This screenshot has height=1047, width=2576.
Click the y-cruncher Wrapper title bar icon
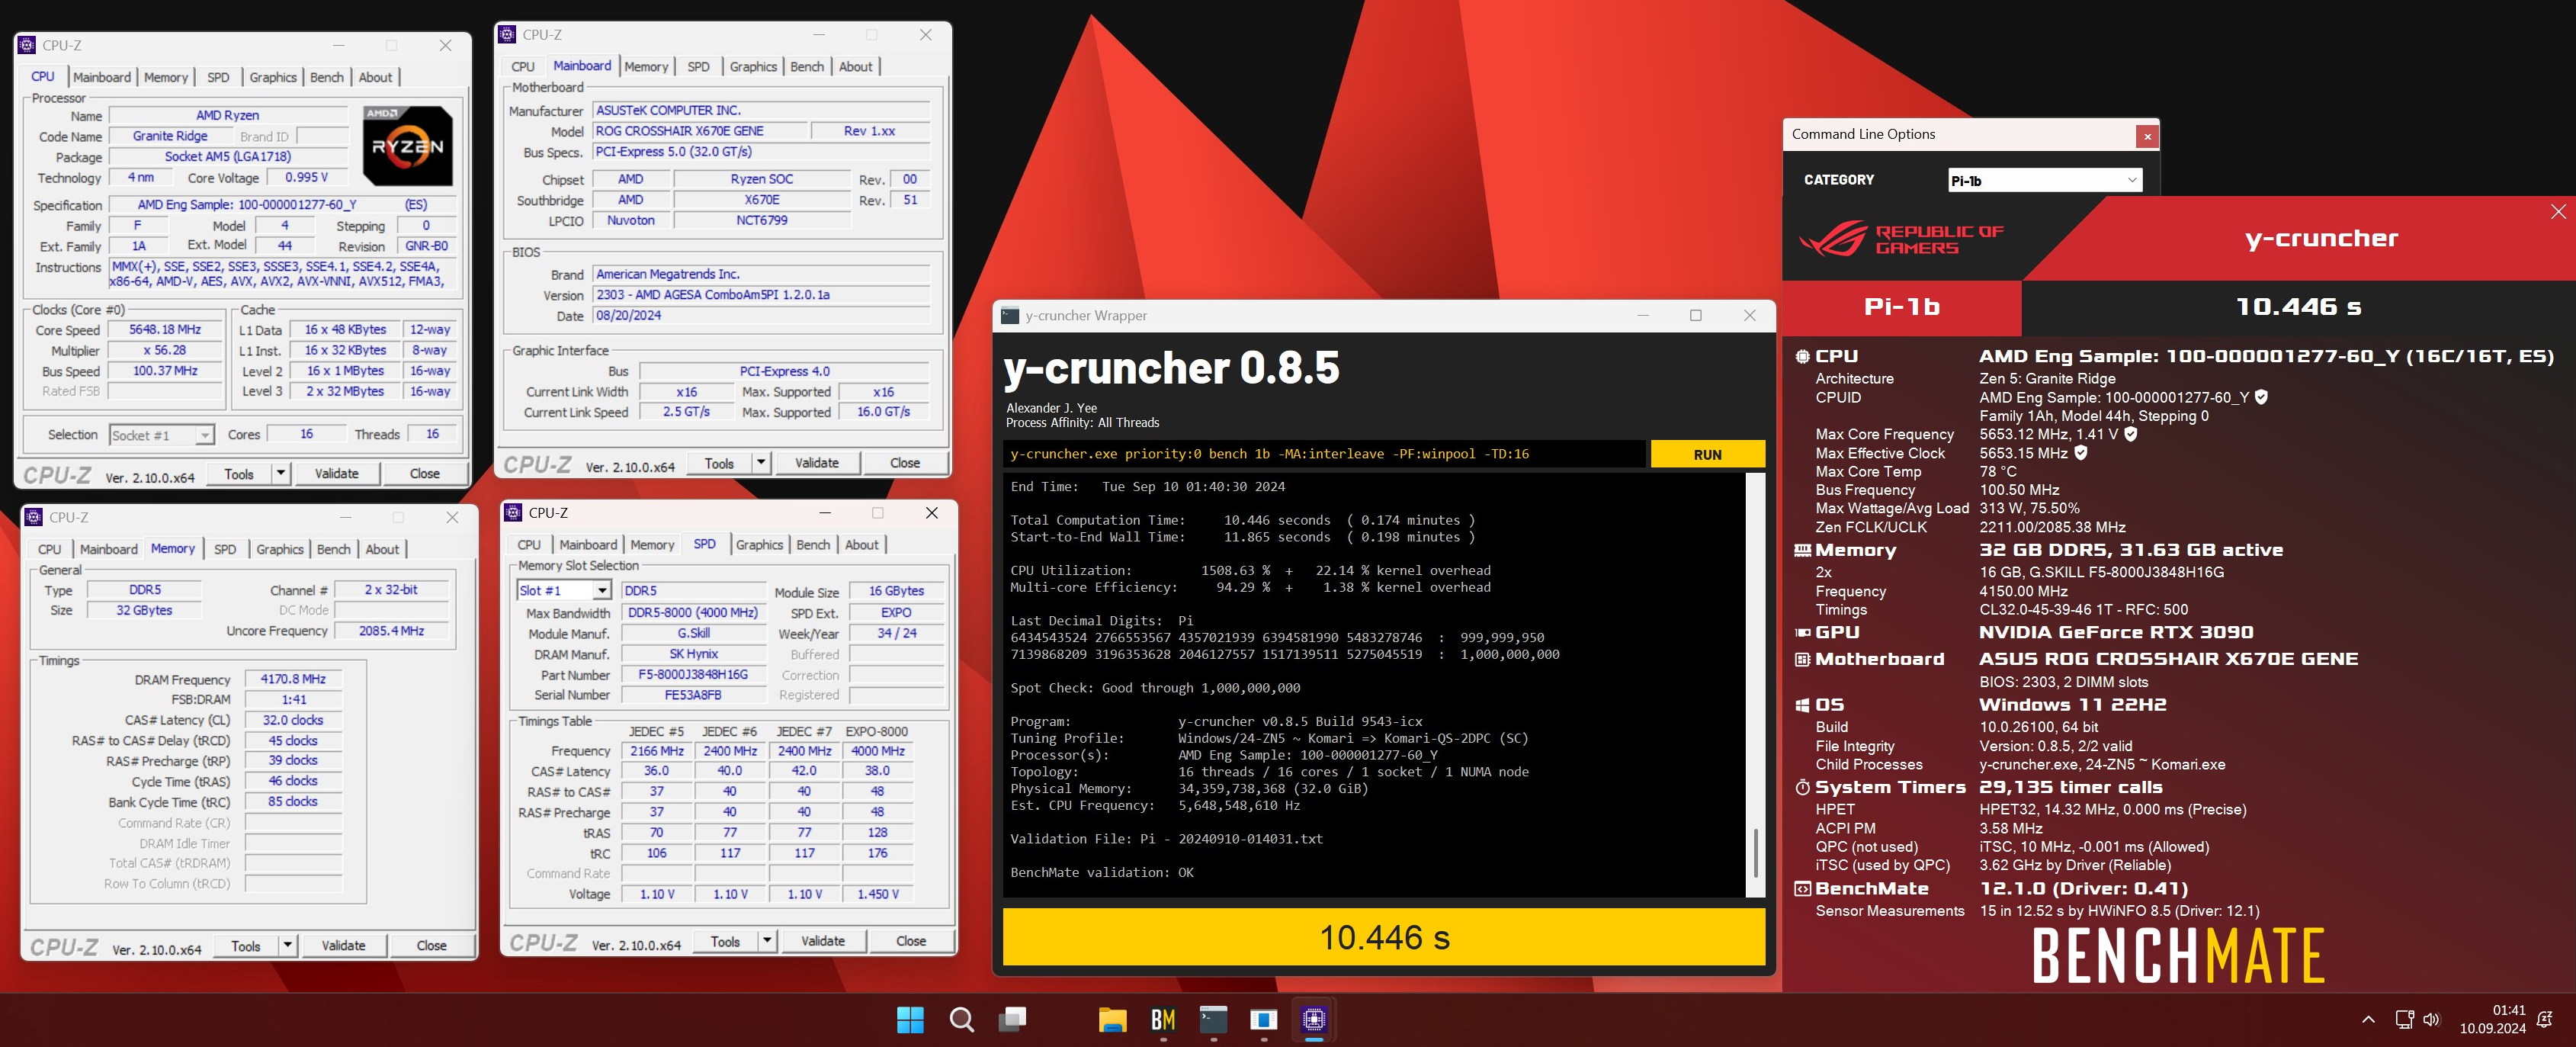[1010, 316]
